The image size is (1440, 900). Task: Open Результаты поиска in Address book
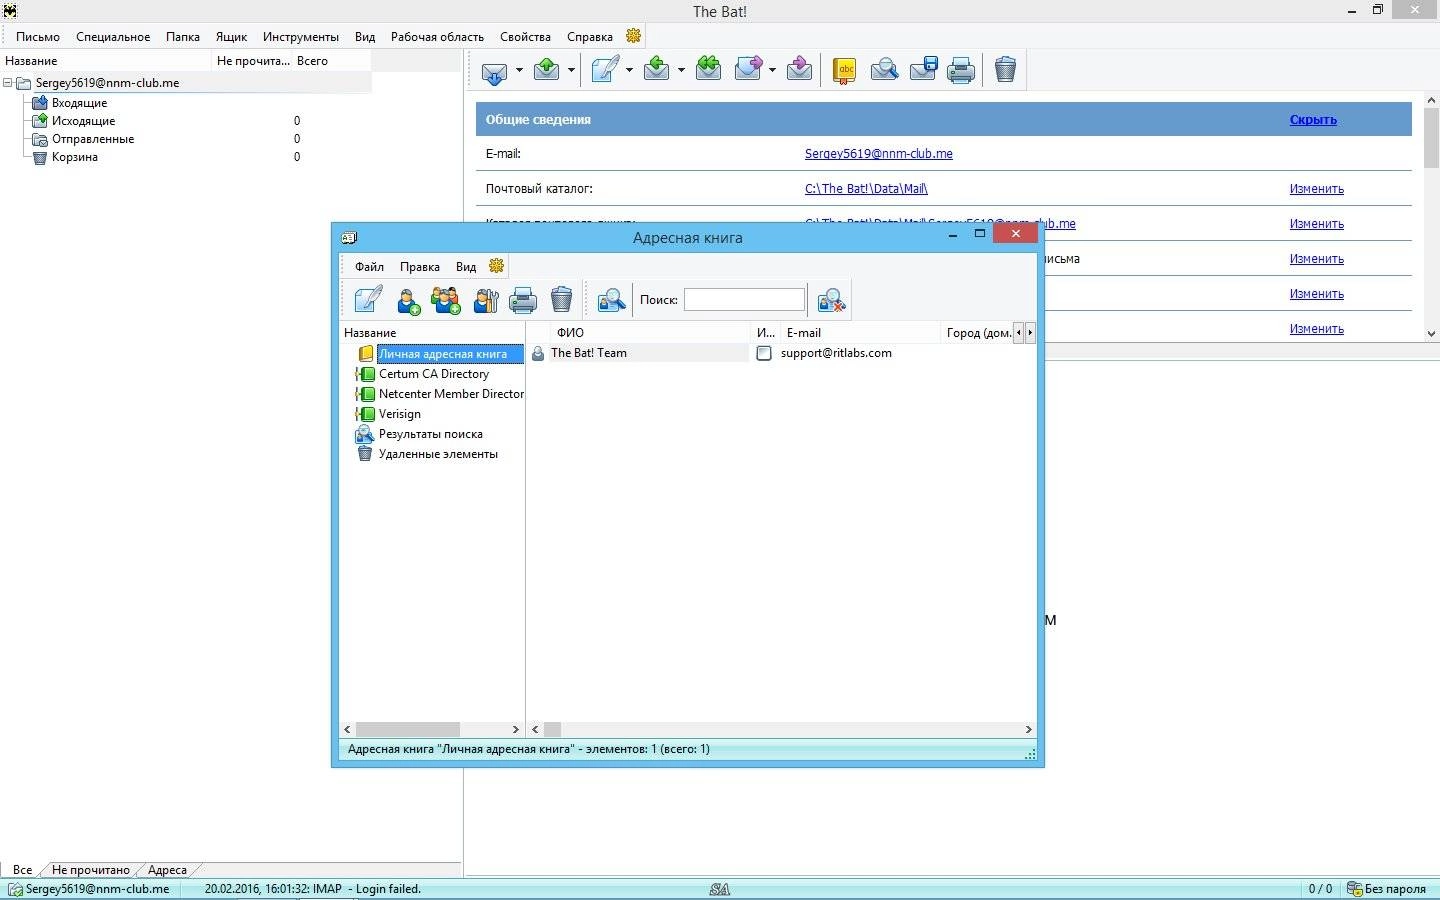[x=430, y=434]
